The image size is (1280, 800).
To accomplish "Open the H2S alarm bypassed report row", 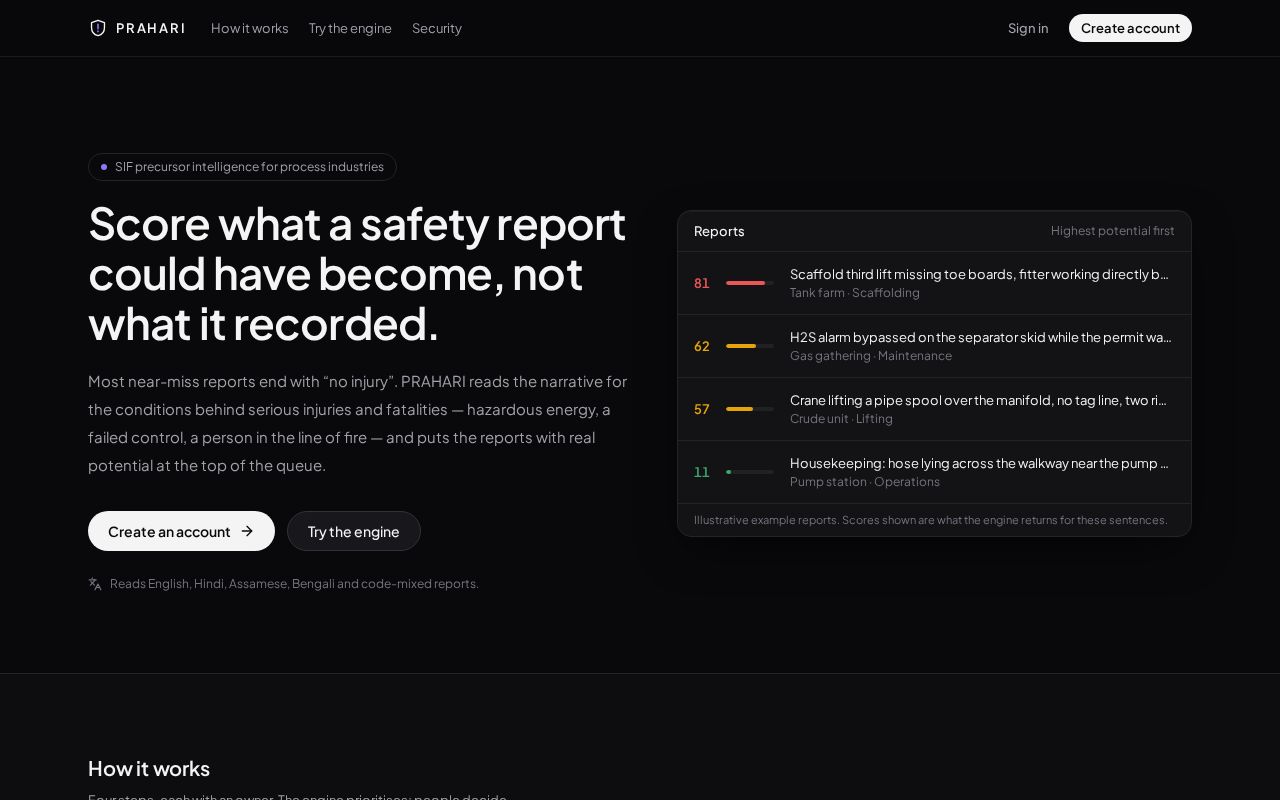I will pos(934,346).
